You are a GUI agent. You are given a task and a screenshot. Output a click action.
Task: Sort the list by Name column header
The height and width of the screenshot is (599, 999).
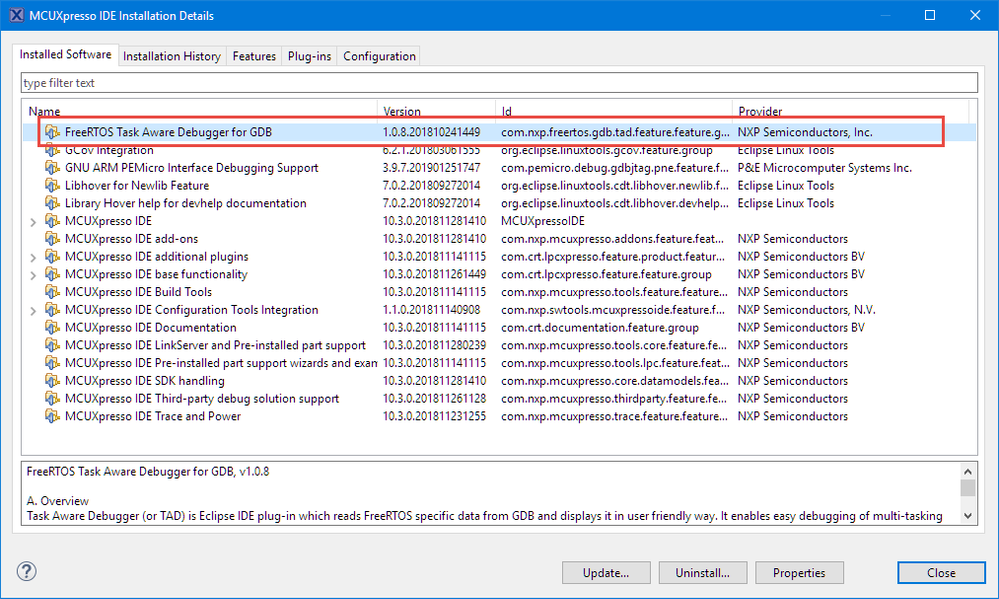coord(200,111)
